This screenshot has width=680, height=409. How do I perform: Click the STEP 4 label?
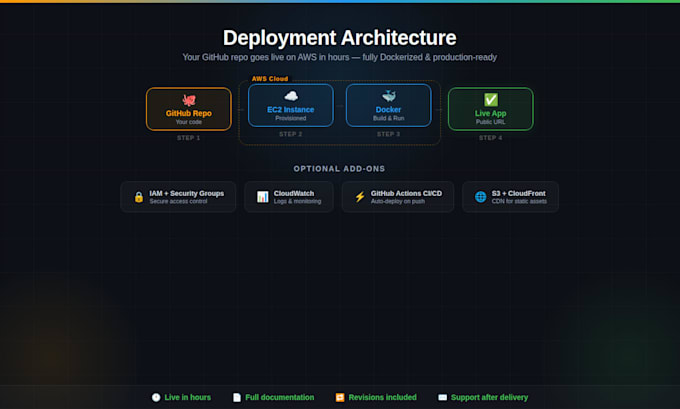coord(490,138)
